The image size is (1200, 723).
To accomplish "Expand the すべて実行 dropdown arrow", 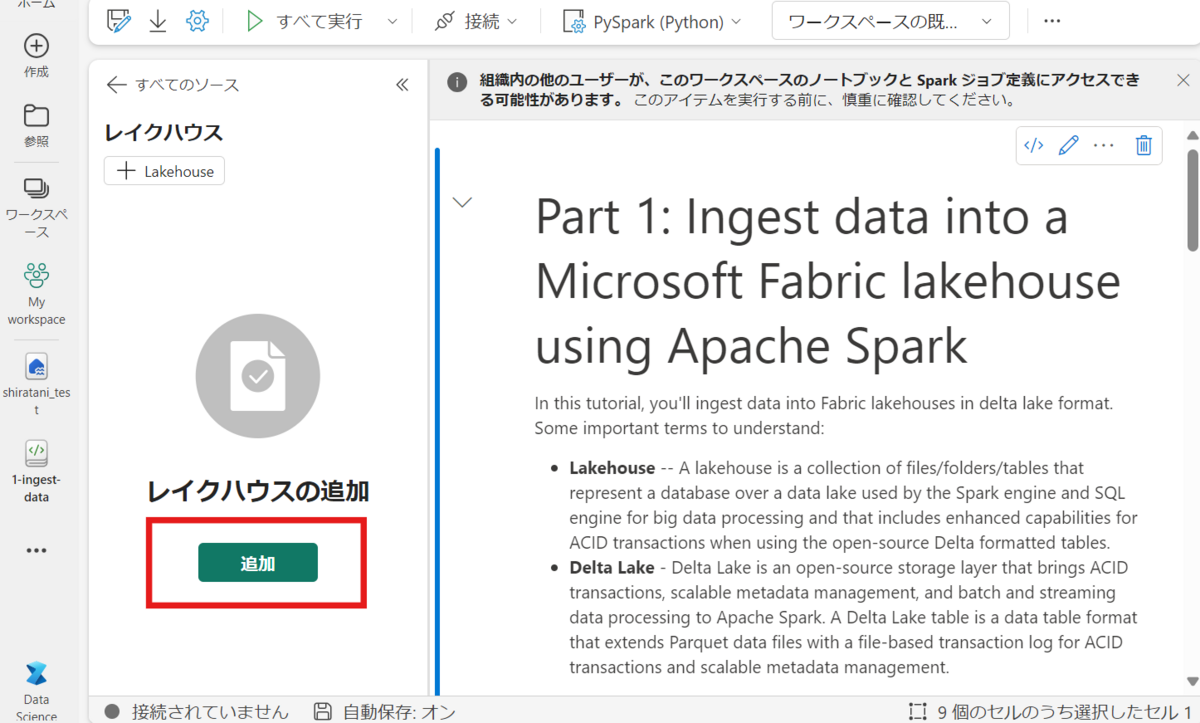I will point(391,21).
